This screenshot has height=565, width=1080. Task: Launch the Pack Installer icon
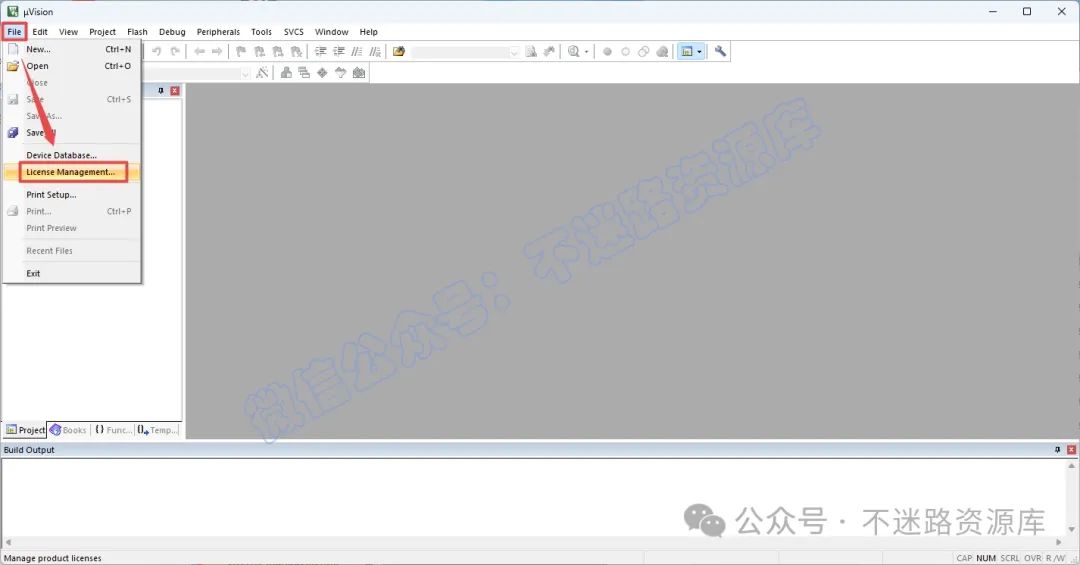coord(359,73)
